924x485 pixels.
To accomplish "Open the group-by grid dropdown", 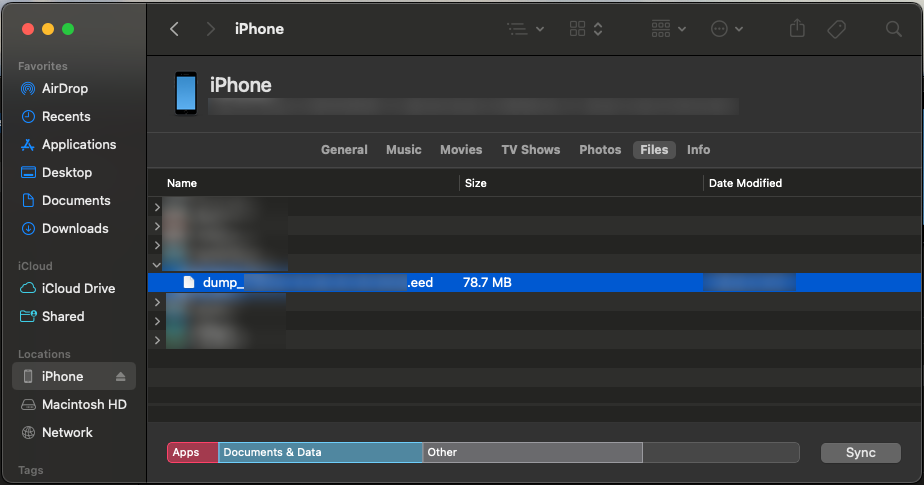I will tap(668, 29).
